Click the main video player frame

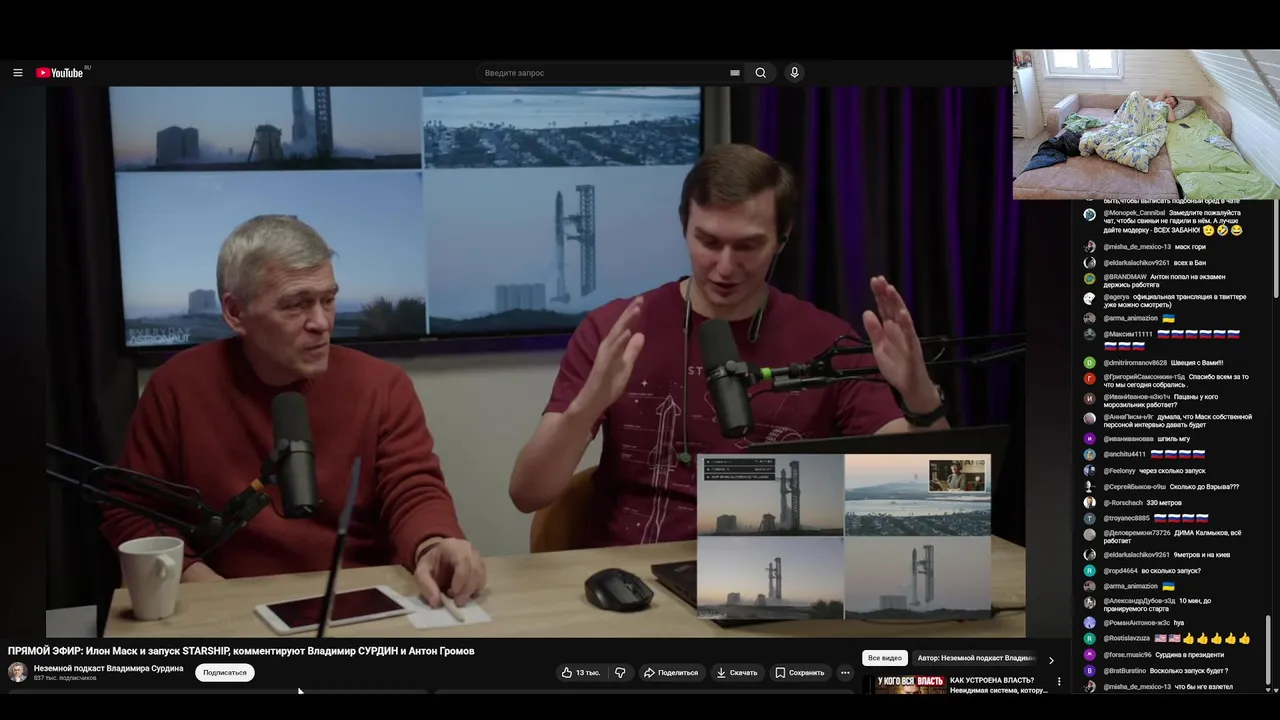[535, 361]
